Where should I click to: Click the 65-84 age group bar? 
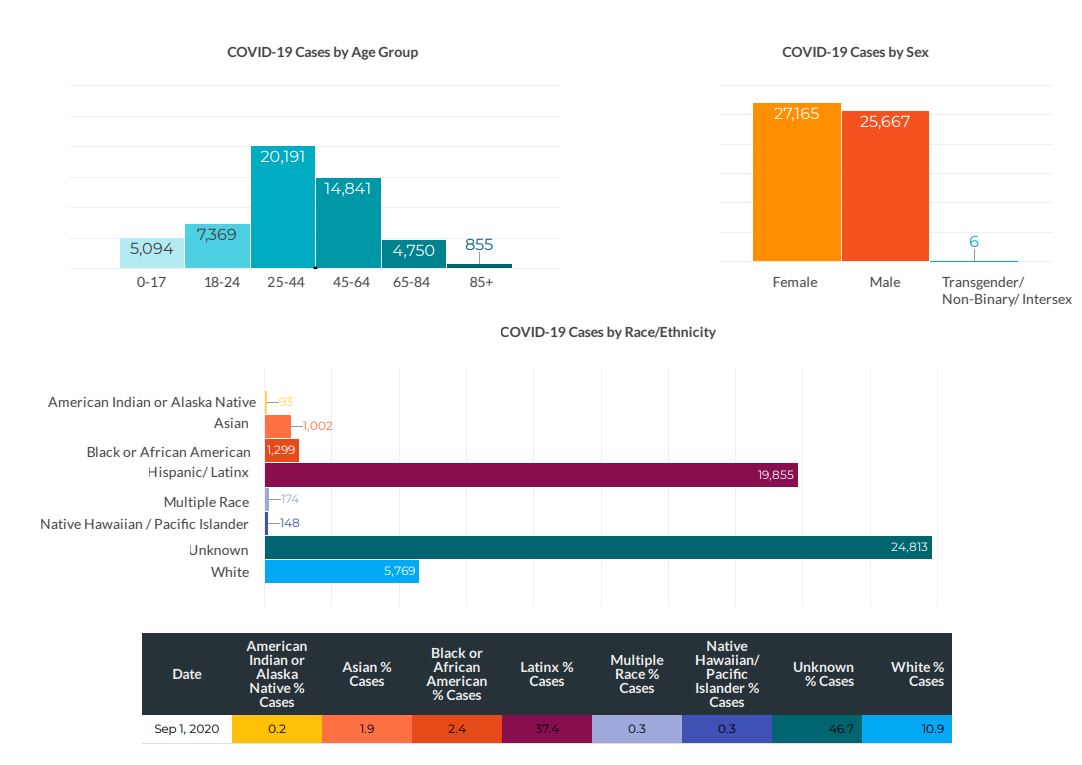[x=413, y=254]
